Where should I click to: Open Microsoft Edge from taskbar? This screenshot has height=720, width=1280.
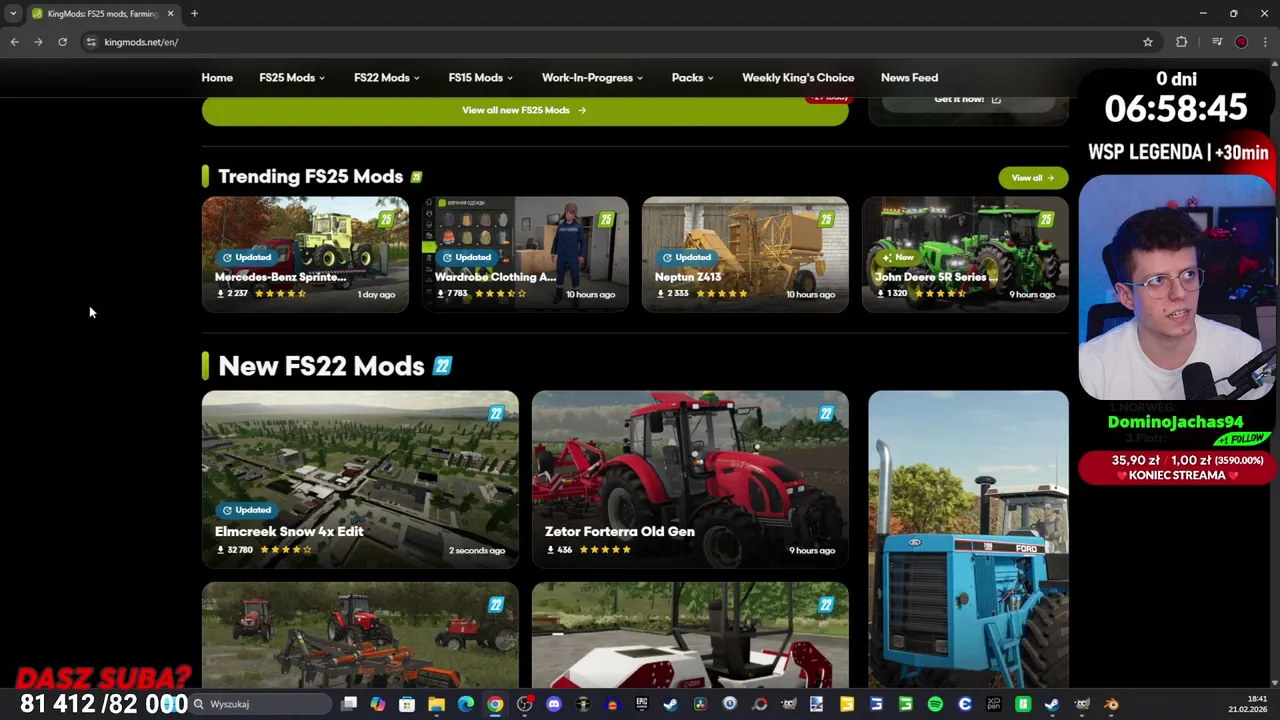point(466,704)
